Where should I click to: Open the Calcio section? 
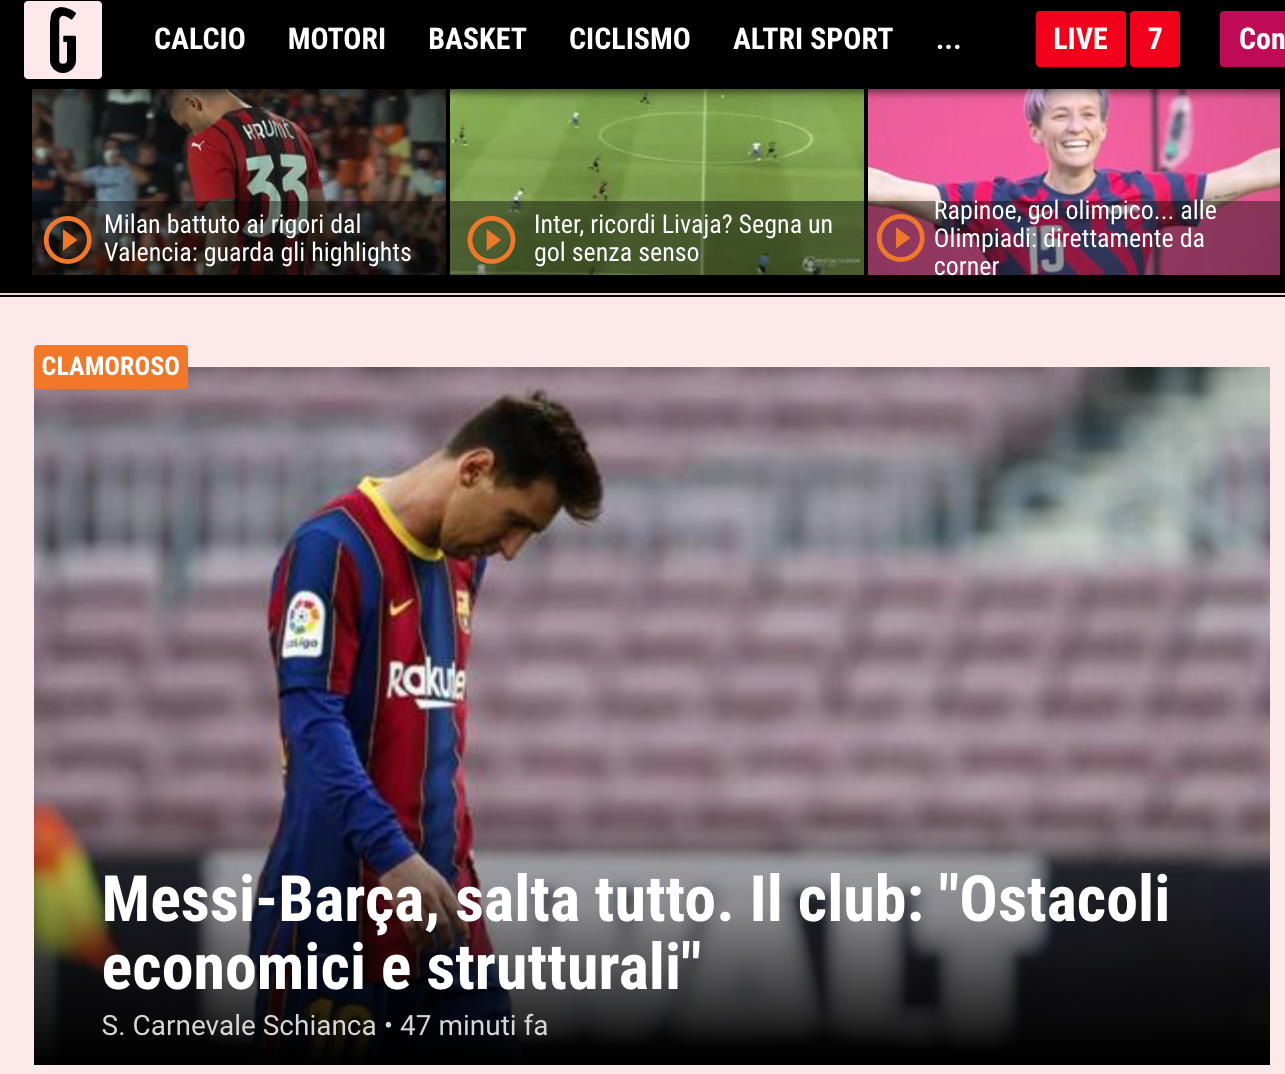[x=200, y=39]
